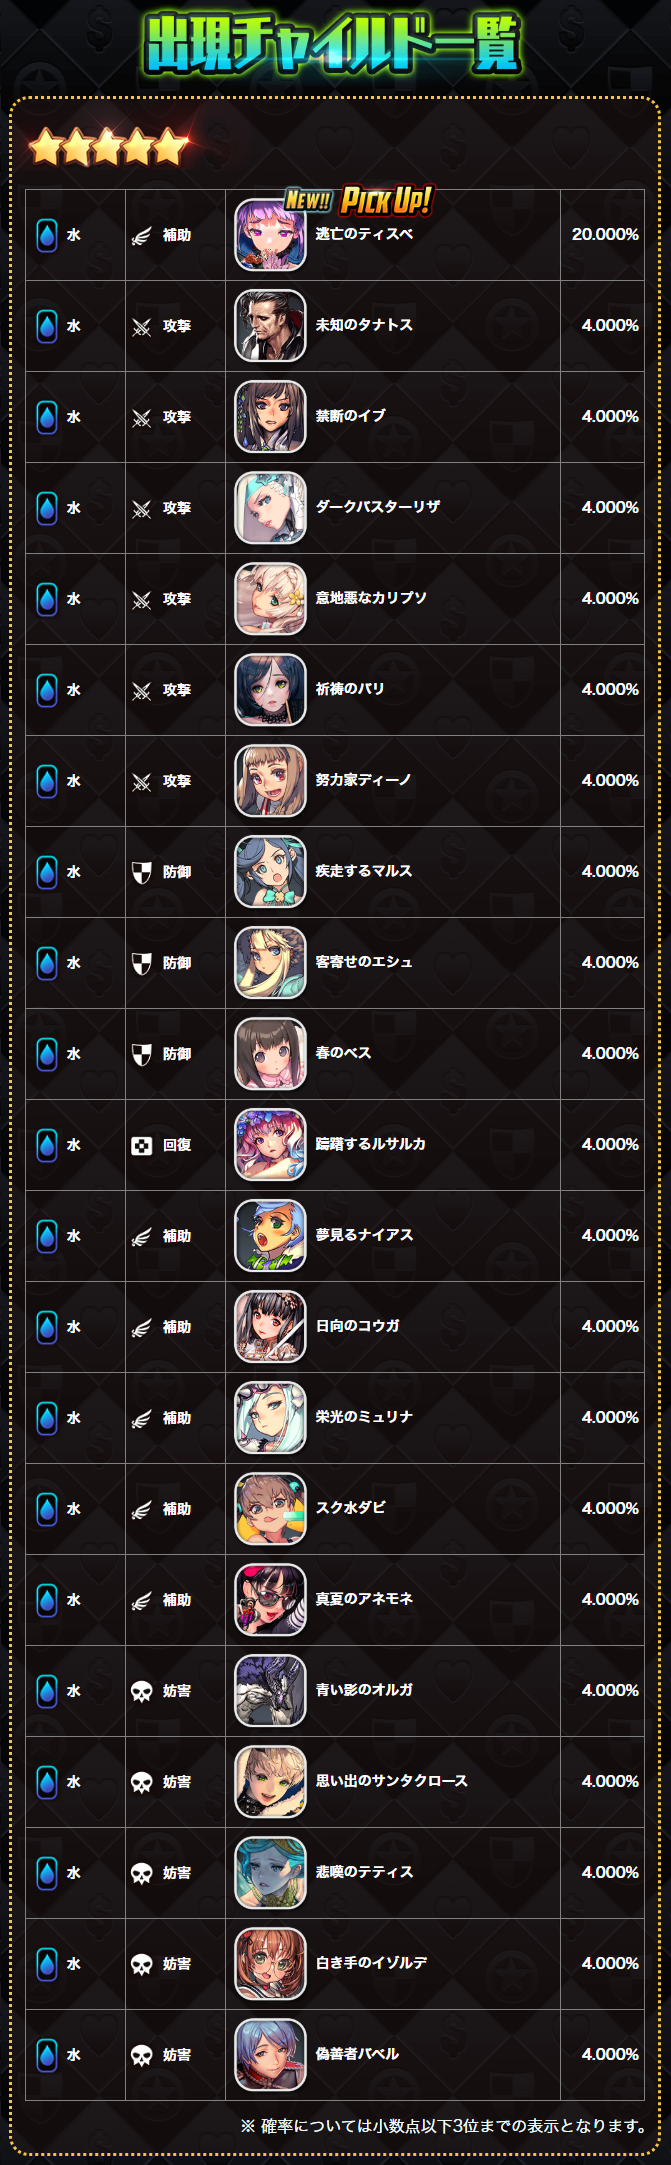Click the recovery icon in 躊躇するルサルカ row
The image size is (671, 2165).
pyautogui.click(x=142, y=1145)
